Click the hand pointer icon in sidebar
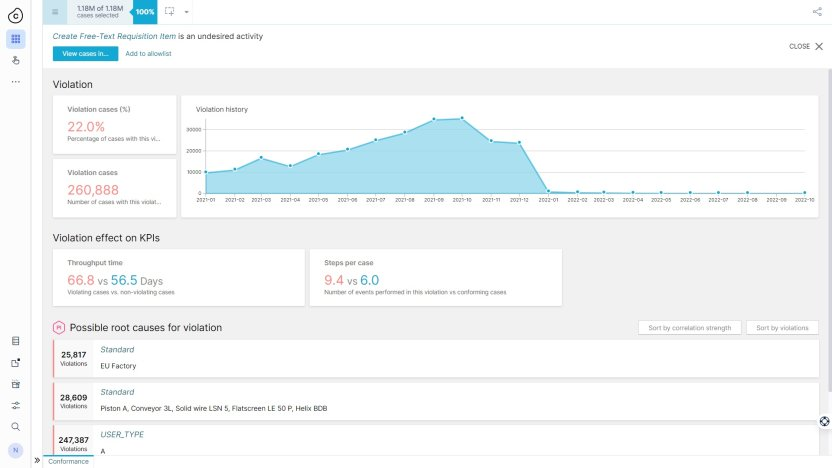 [x=15, y=60]
